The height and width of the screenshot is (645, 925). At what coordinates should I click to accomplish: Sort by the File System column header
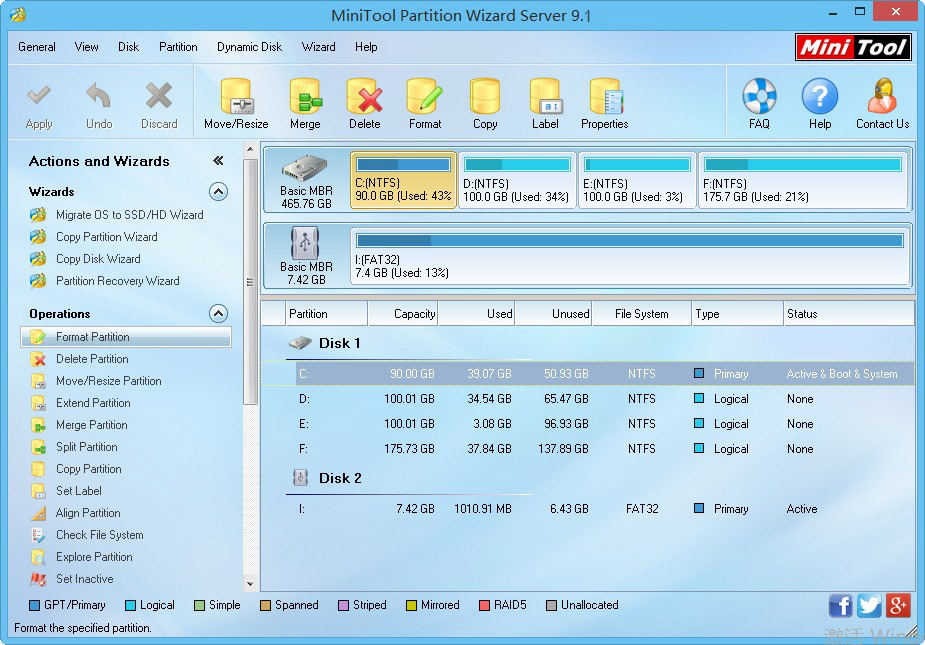[641, 314]
